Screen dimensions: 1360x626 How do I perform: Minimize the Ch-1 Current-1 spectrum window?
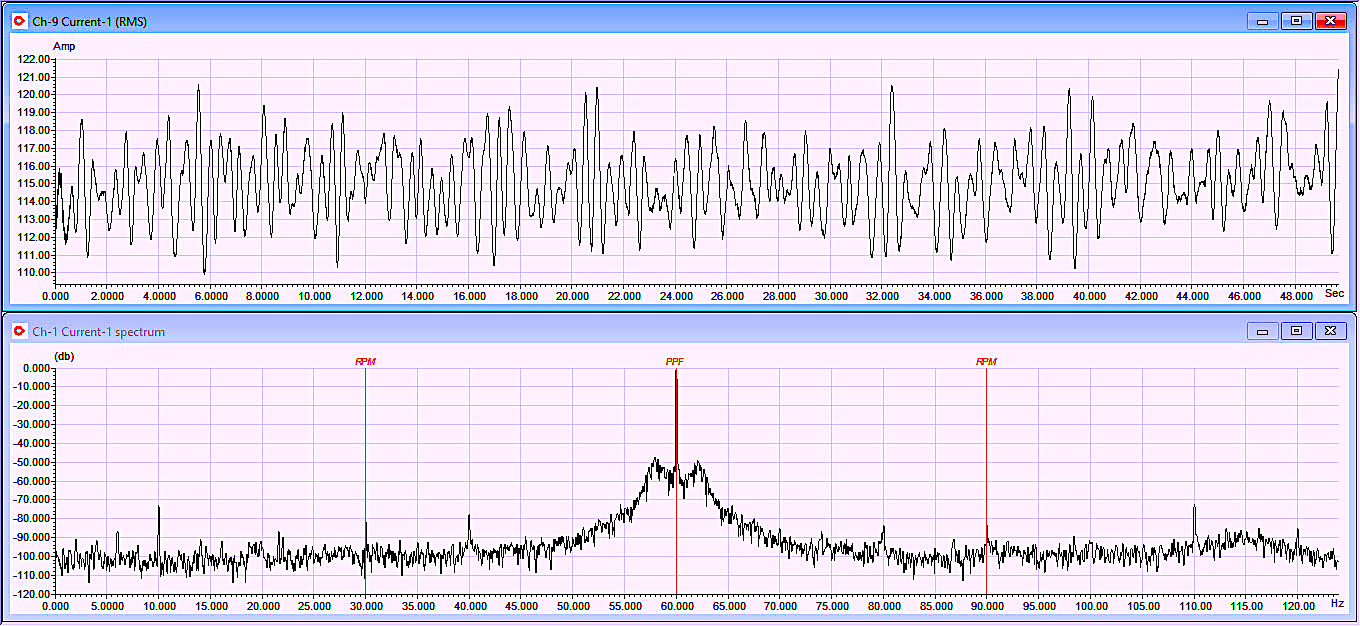[1262, 331]
